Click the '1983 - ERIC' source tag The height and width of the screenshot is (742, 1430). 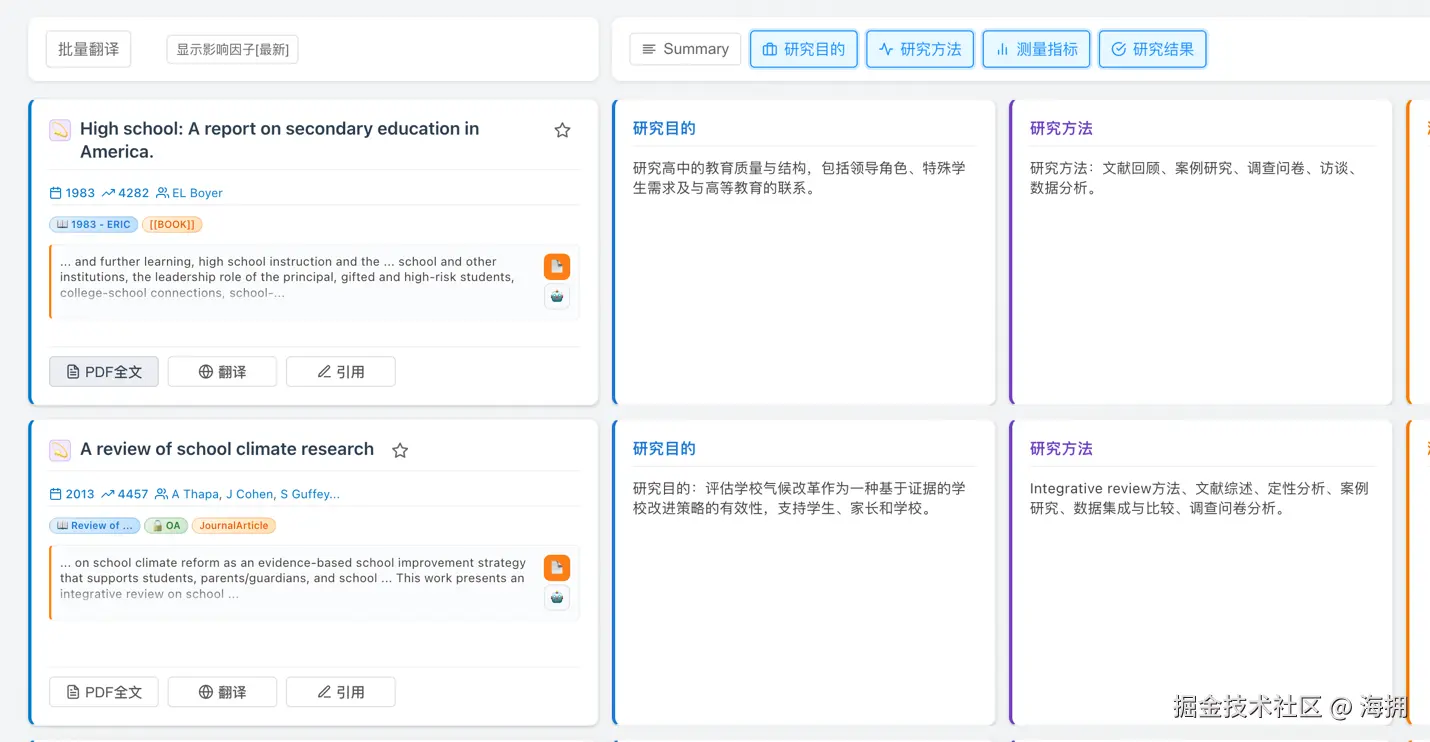(x=94, y=225)
